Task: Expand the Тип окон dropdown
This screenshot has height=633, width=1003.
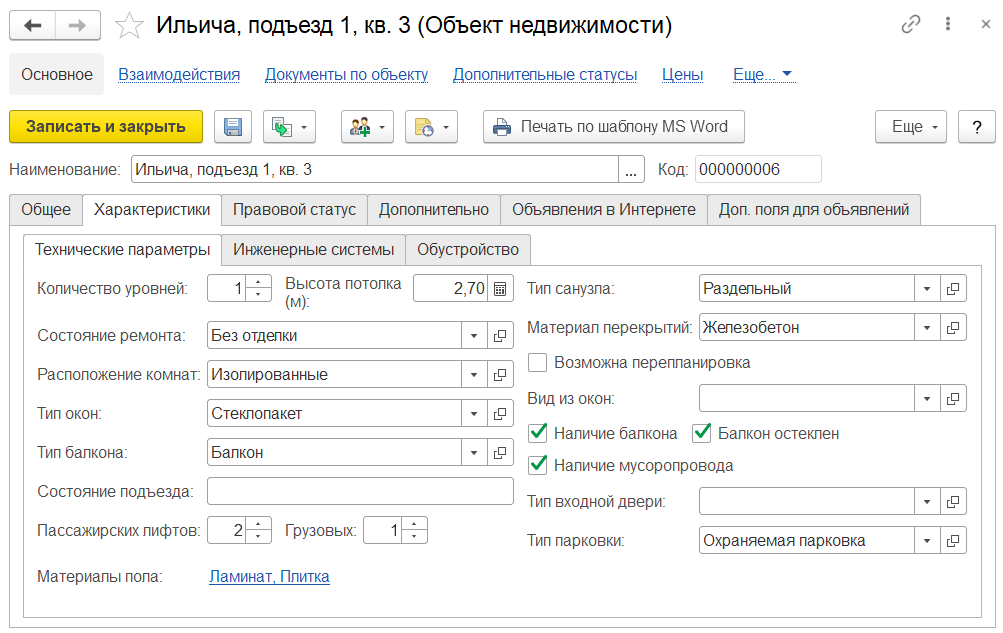Action: point(473,414)
